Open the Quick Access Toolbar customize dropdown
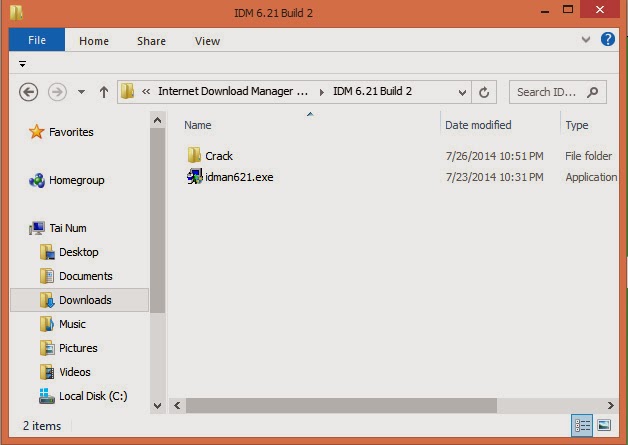 click(22, 64)
